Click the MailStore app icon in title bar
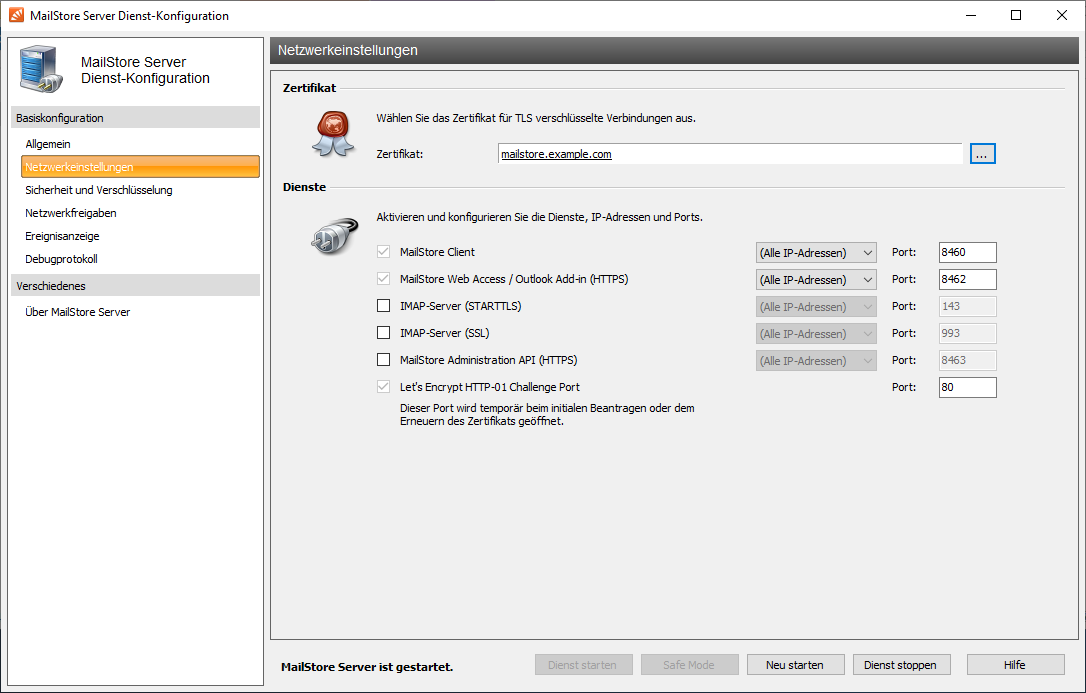The width and height of the screenshot is (1086, 693). (x=16, y=15)
